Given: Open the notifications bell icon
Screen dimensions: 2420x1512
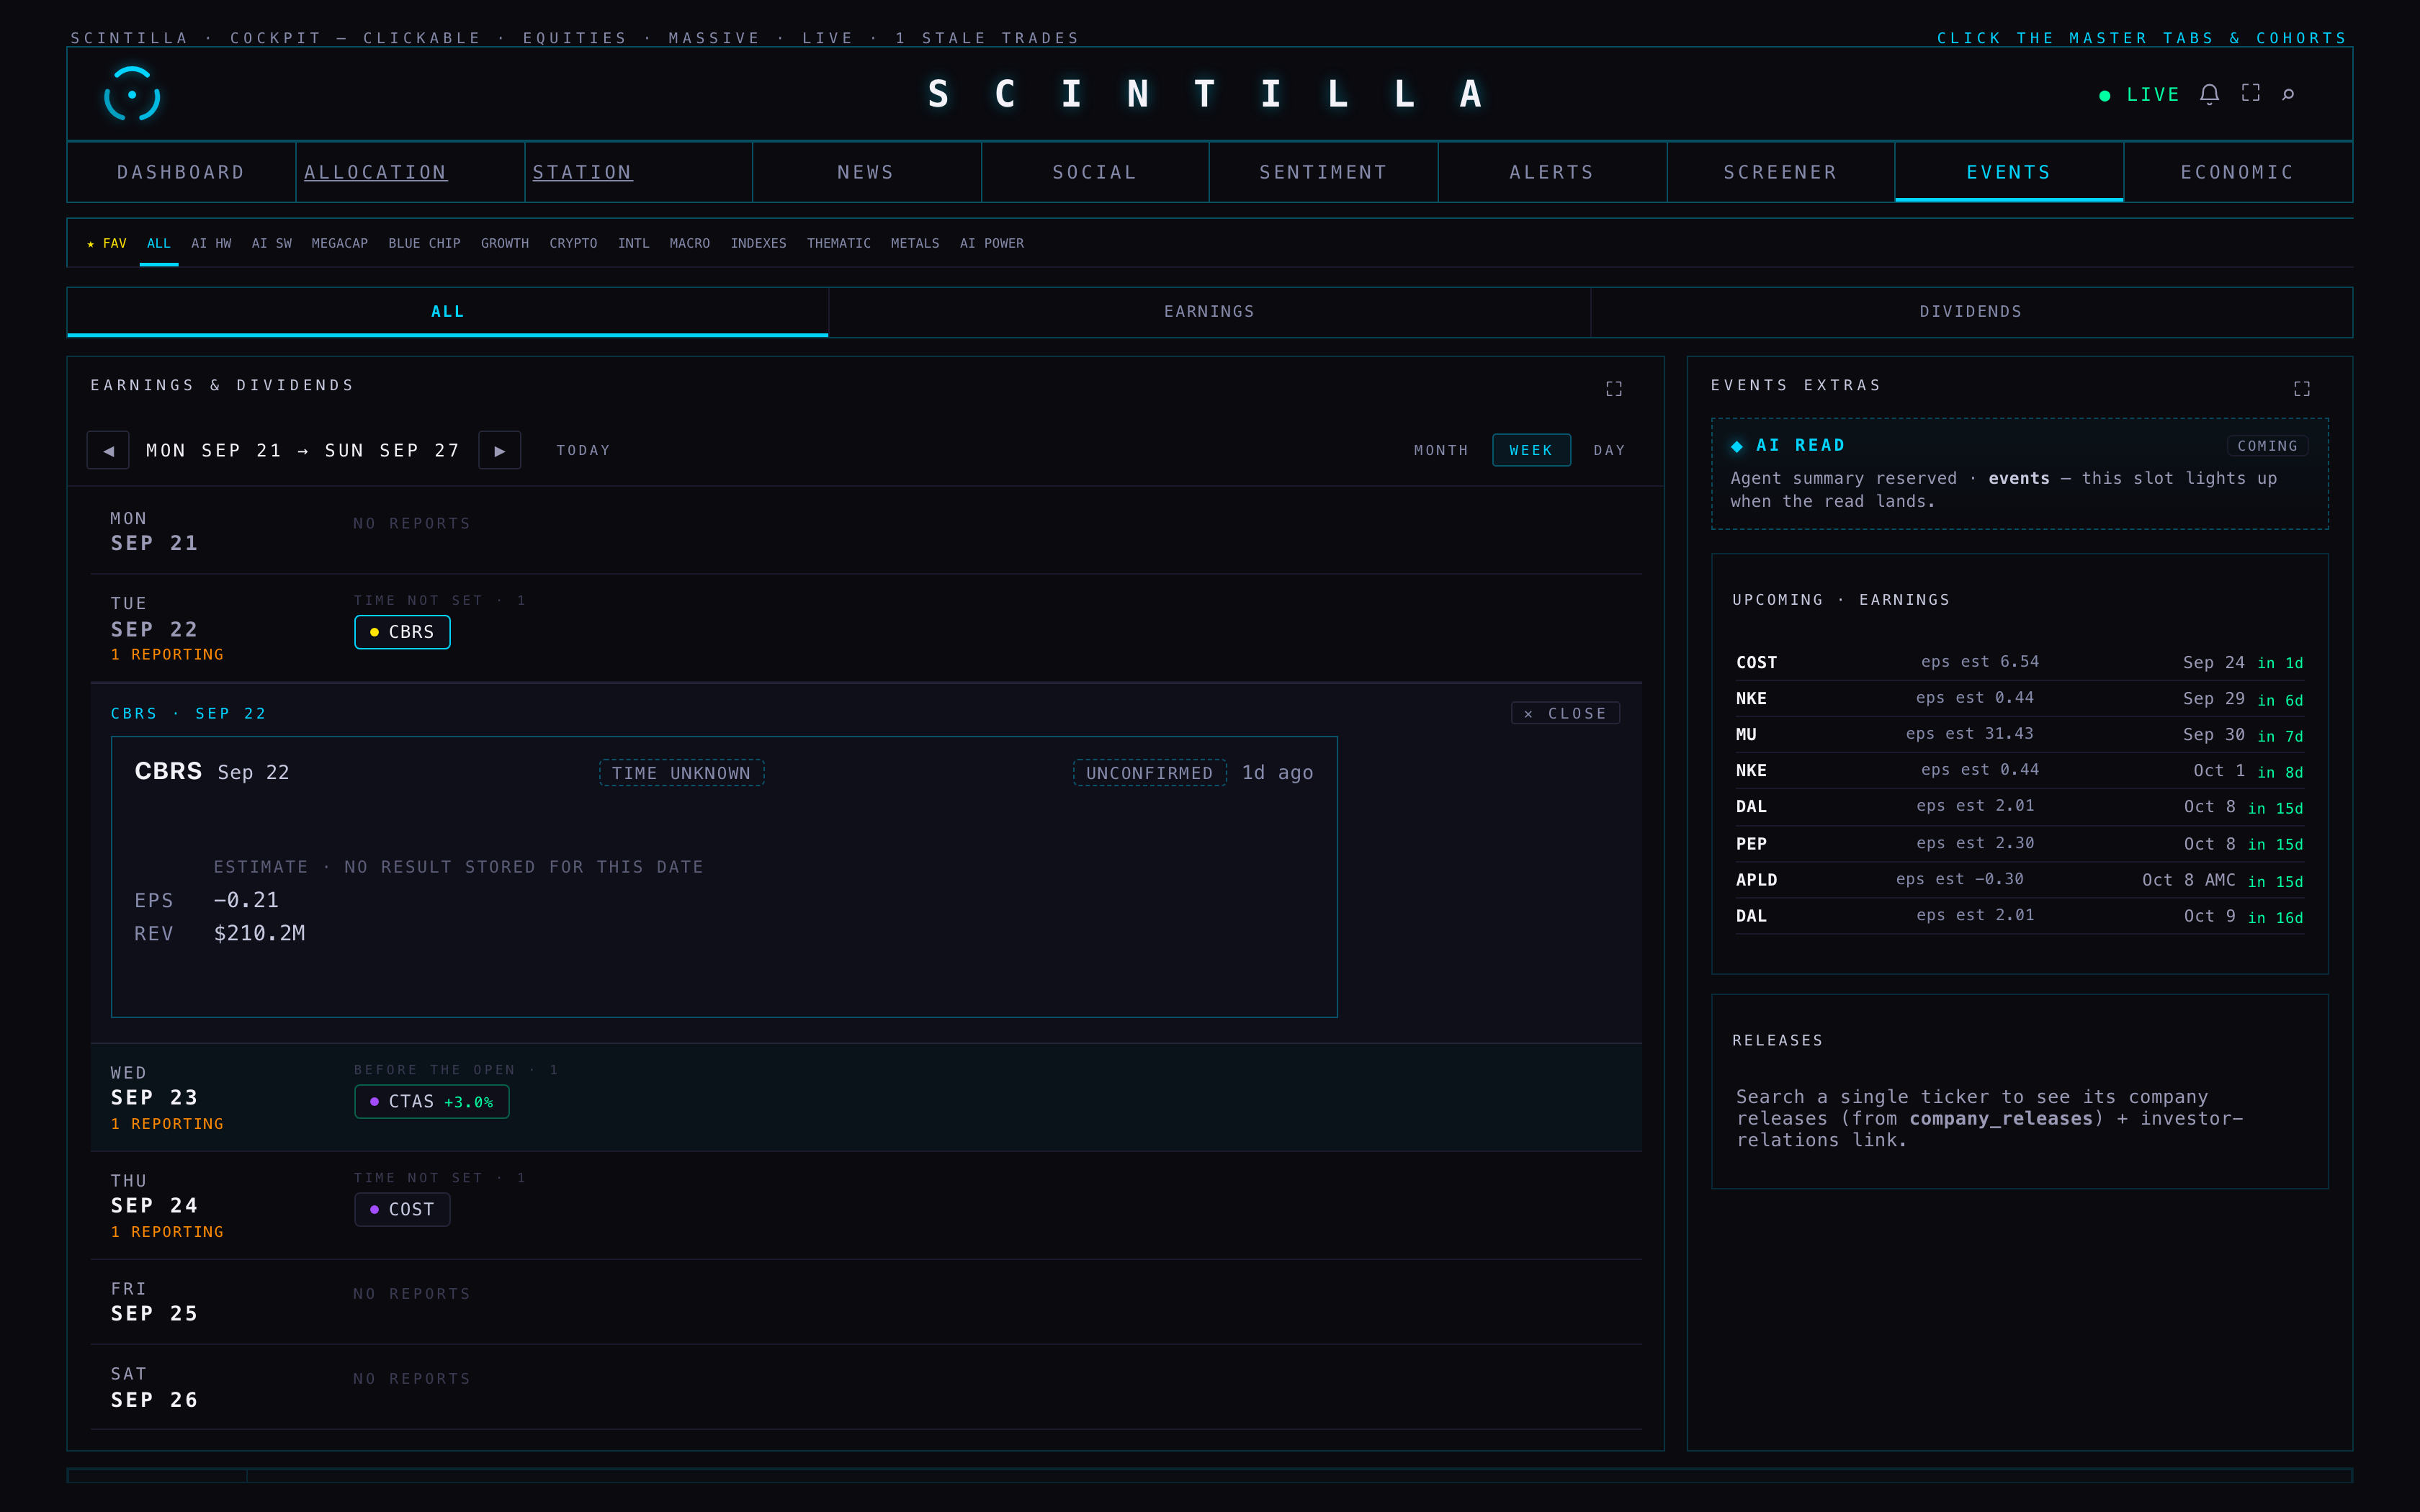Looking at the screenshot, I should pos(2209,94).
